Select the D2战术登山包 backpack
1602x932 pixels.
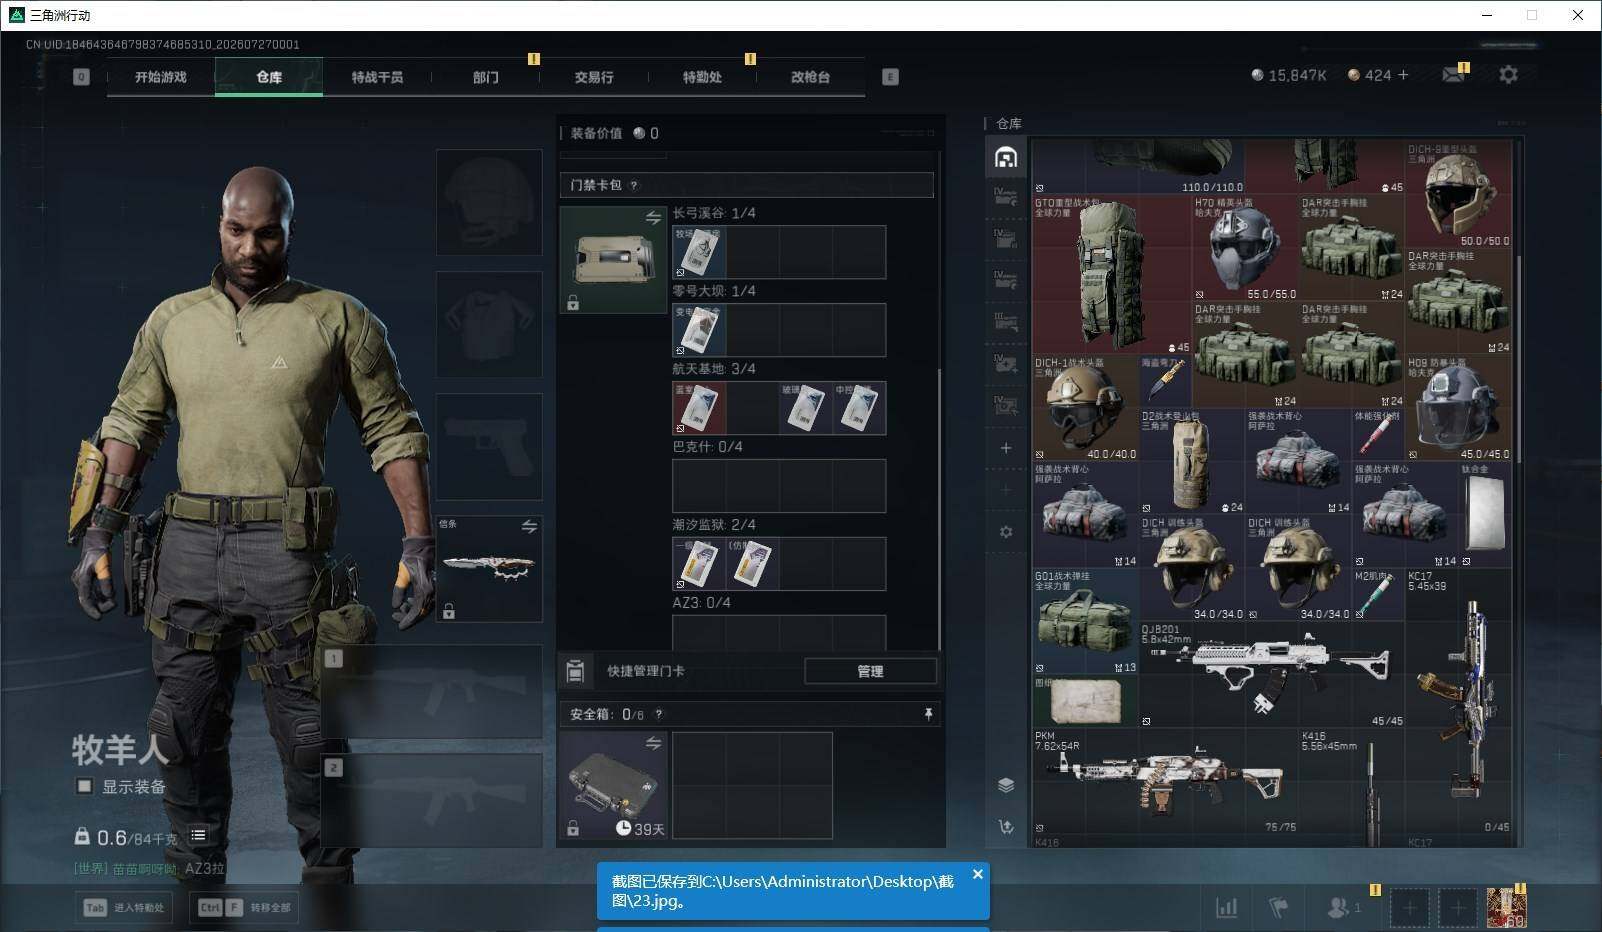(1191, 461)
